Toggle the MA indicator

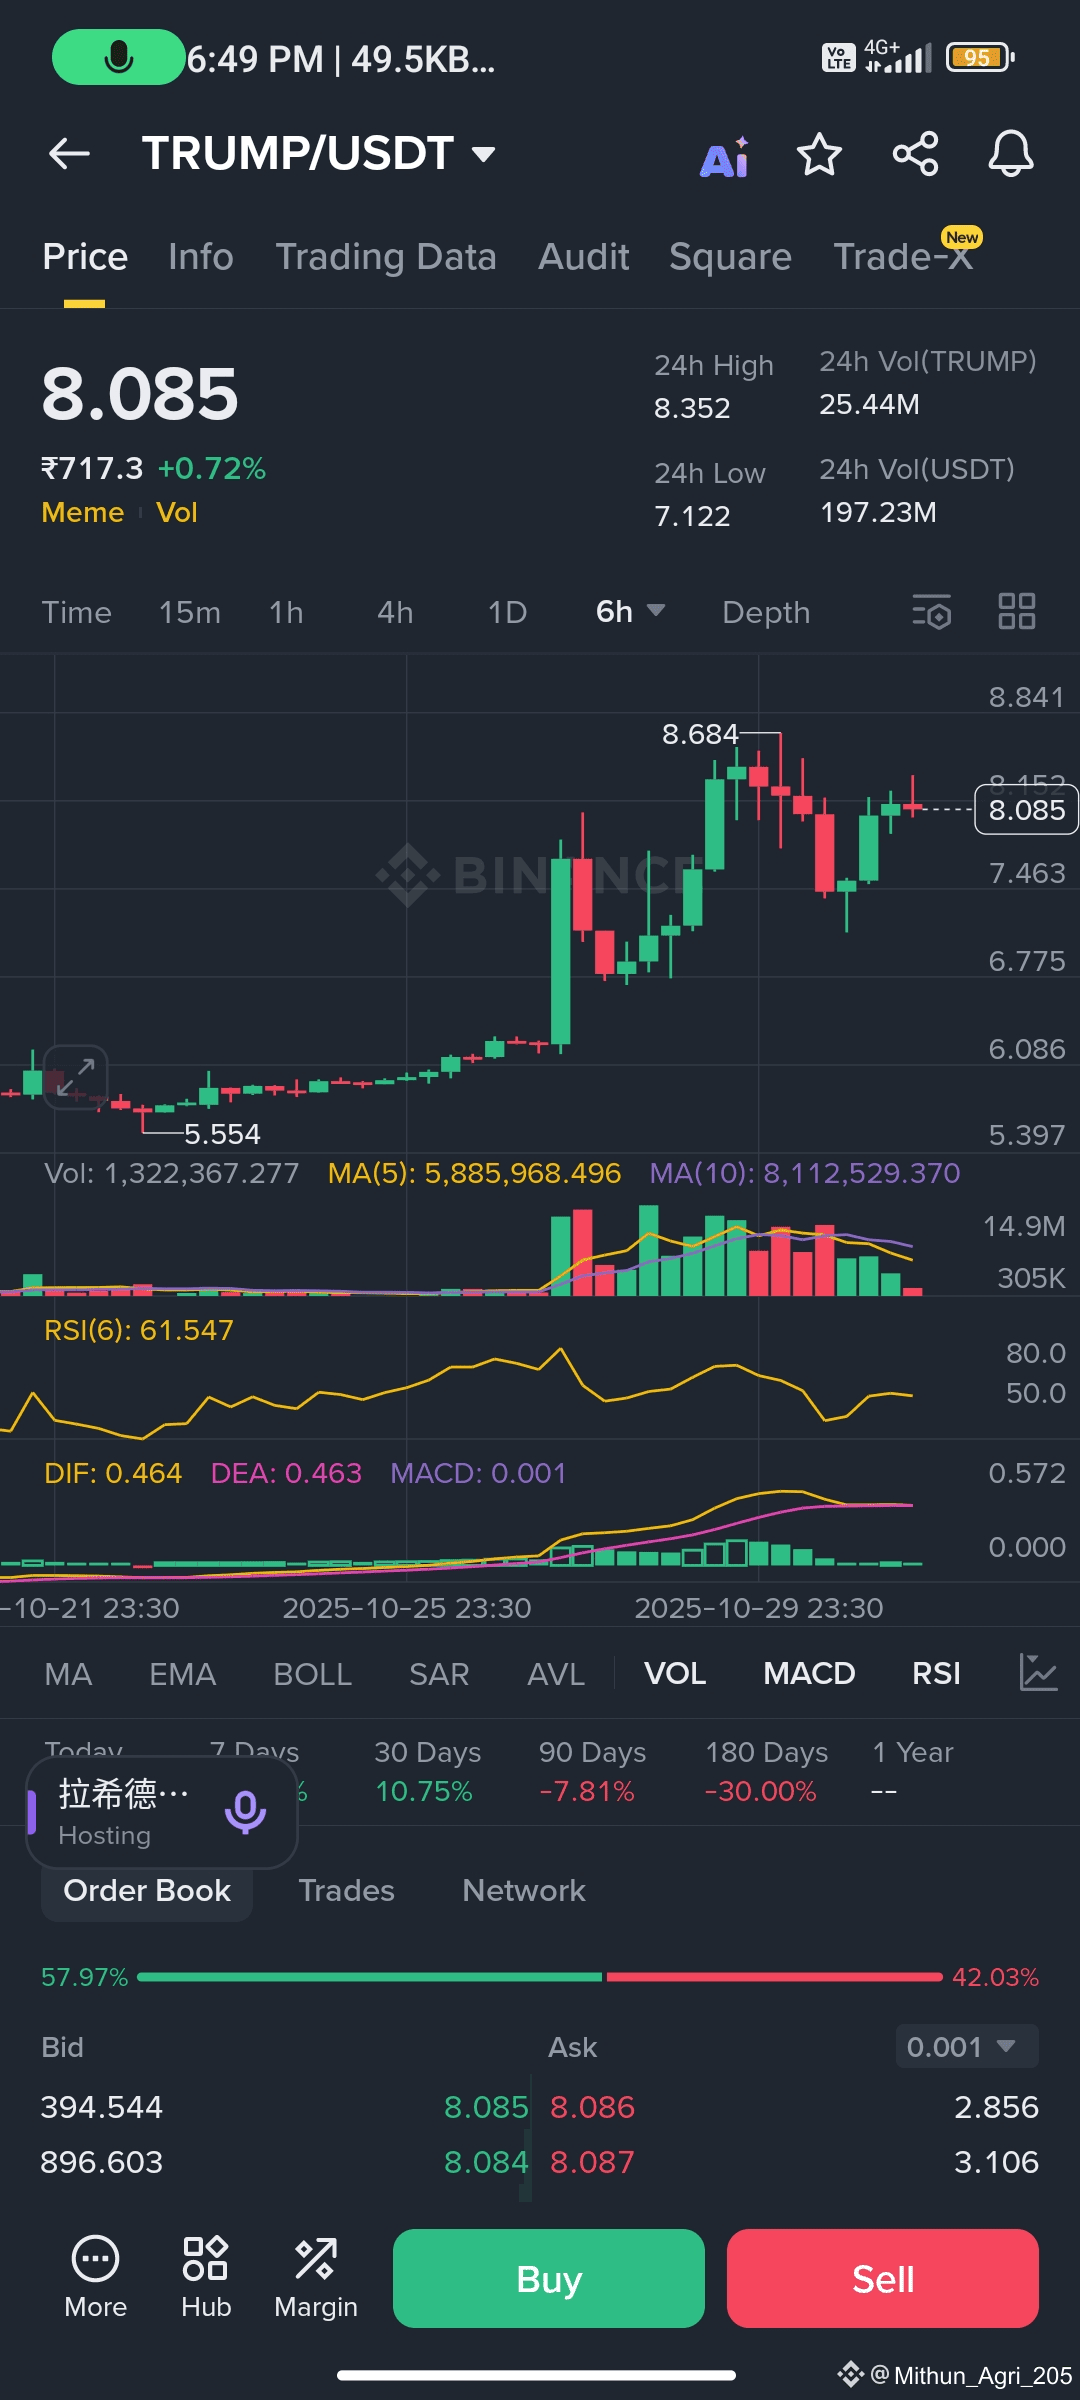point(68,1673)
